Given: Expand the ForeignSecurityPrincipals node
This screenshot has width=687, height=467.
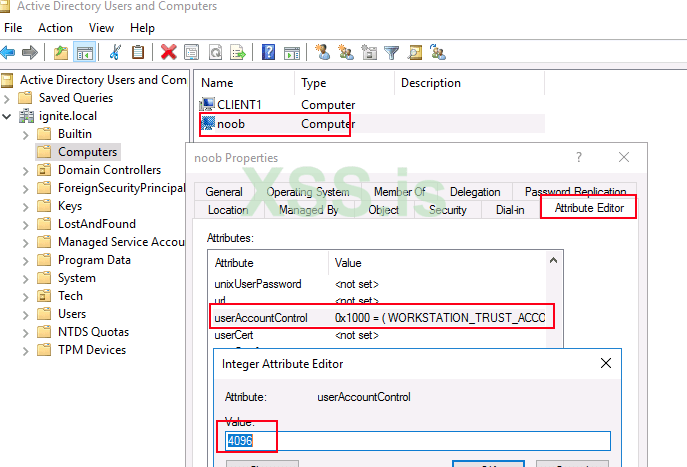Looking at the screenshot, I should pos(26,189).
